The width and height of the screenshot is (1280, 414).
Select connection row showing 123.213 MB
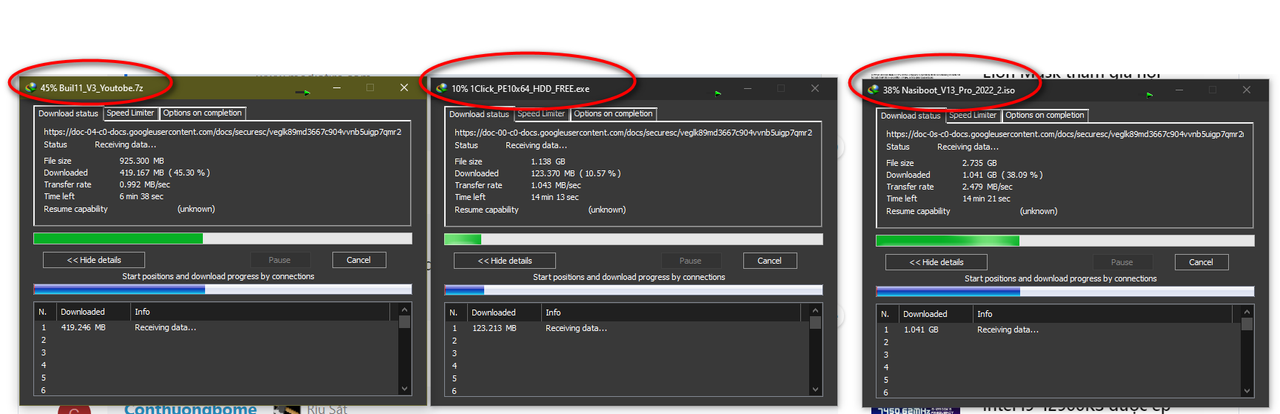pyautogui.click(x=627, y=328)
